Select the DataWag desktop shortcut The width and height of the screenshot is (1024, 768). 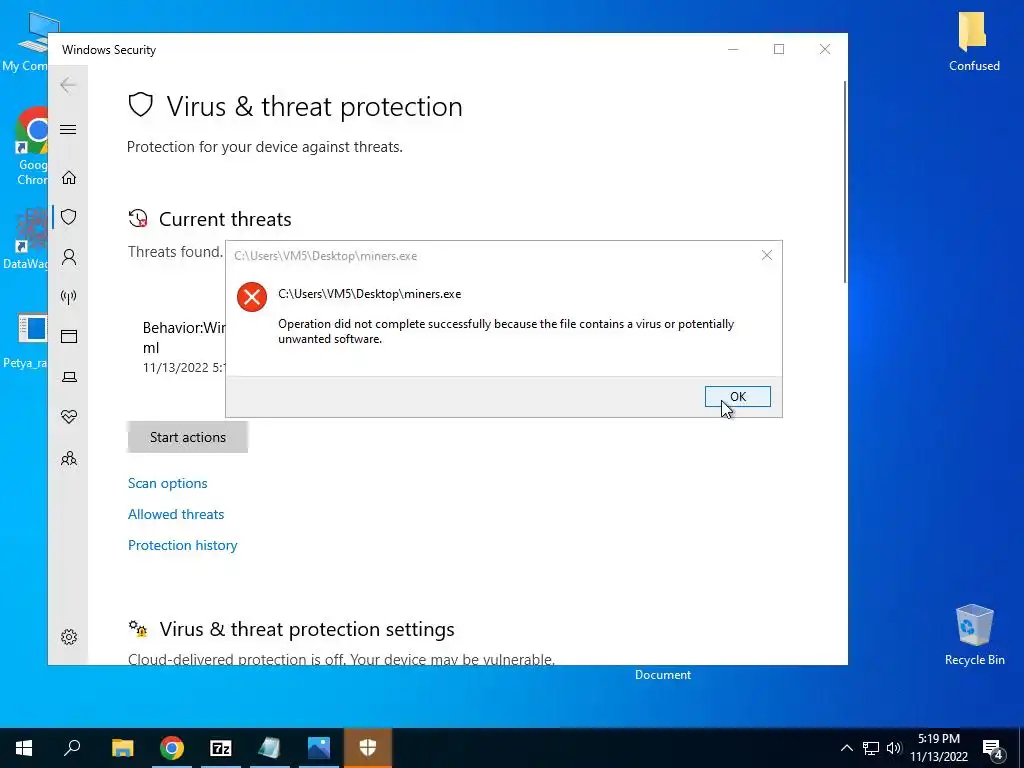[x=26, y=239]
